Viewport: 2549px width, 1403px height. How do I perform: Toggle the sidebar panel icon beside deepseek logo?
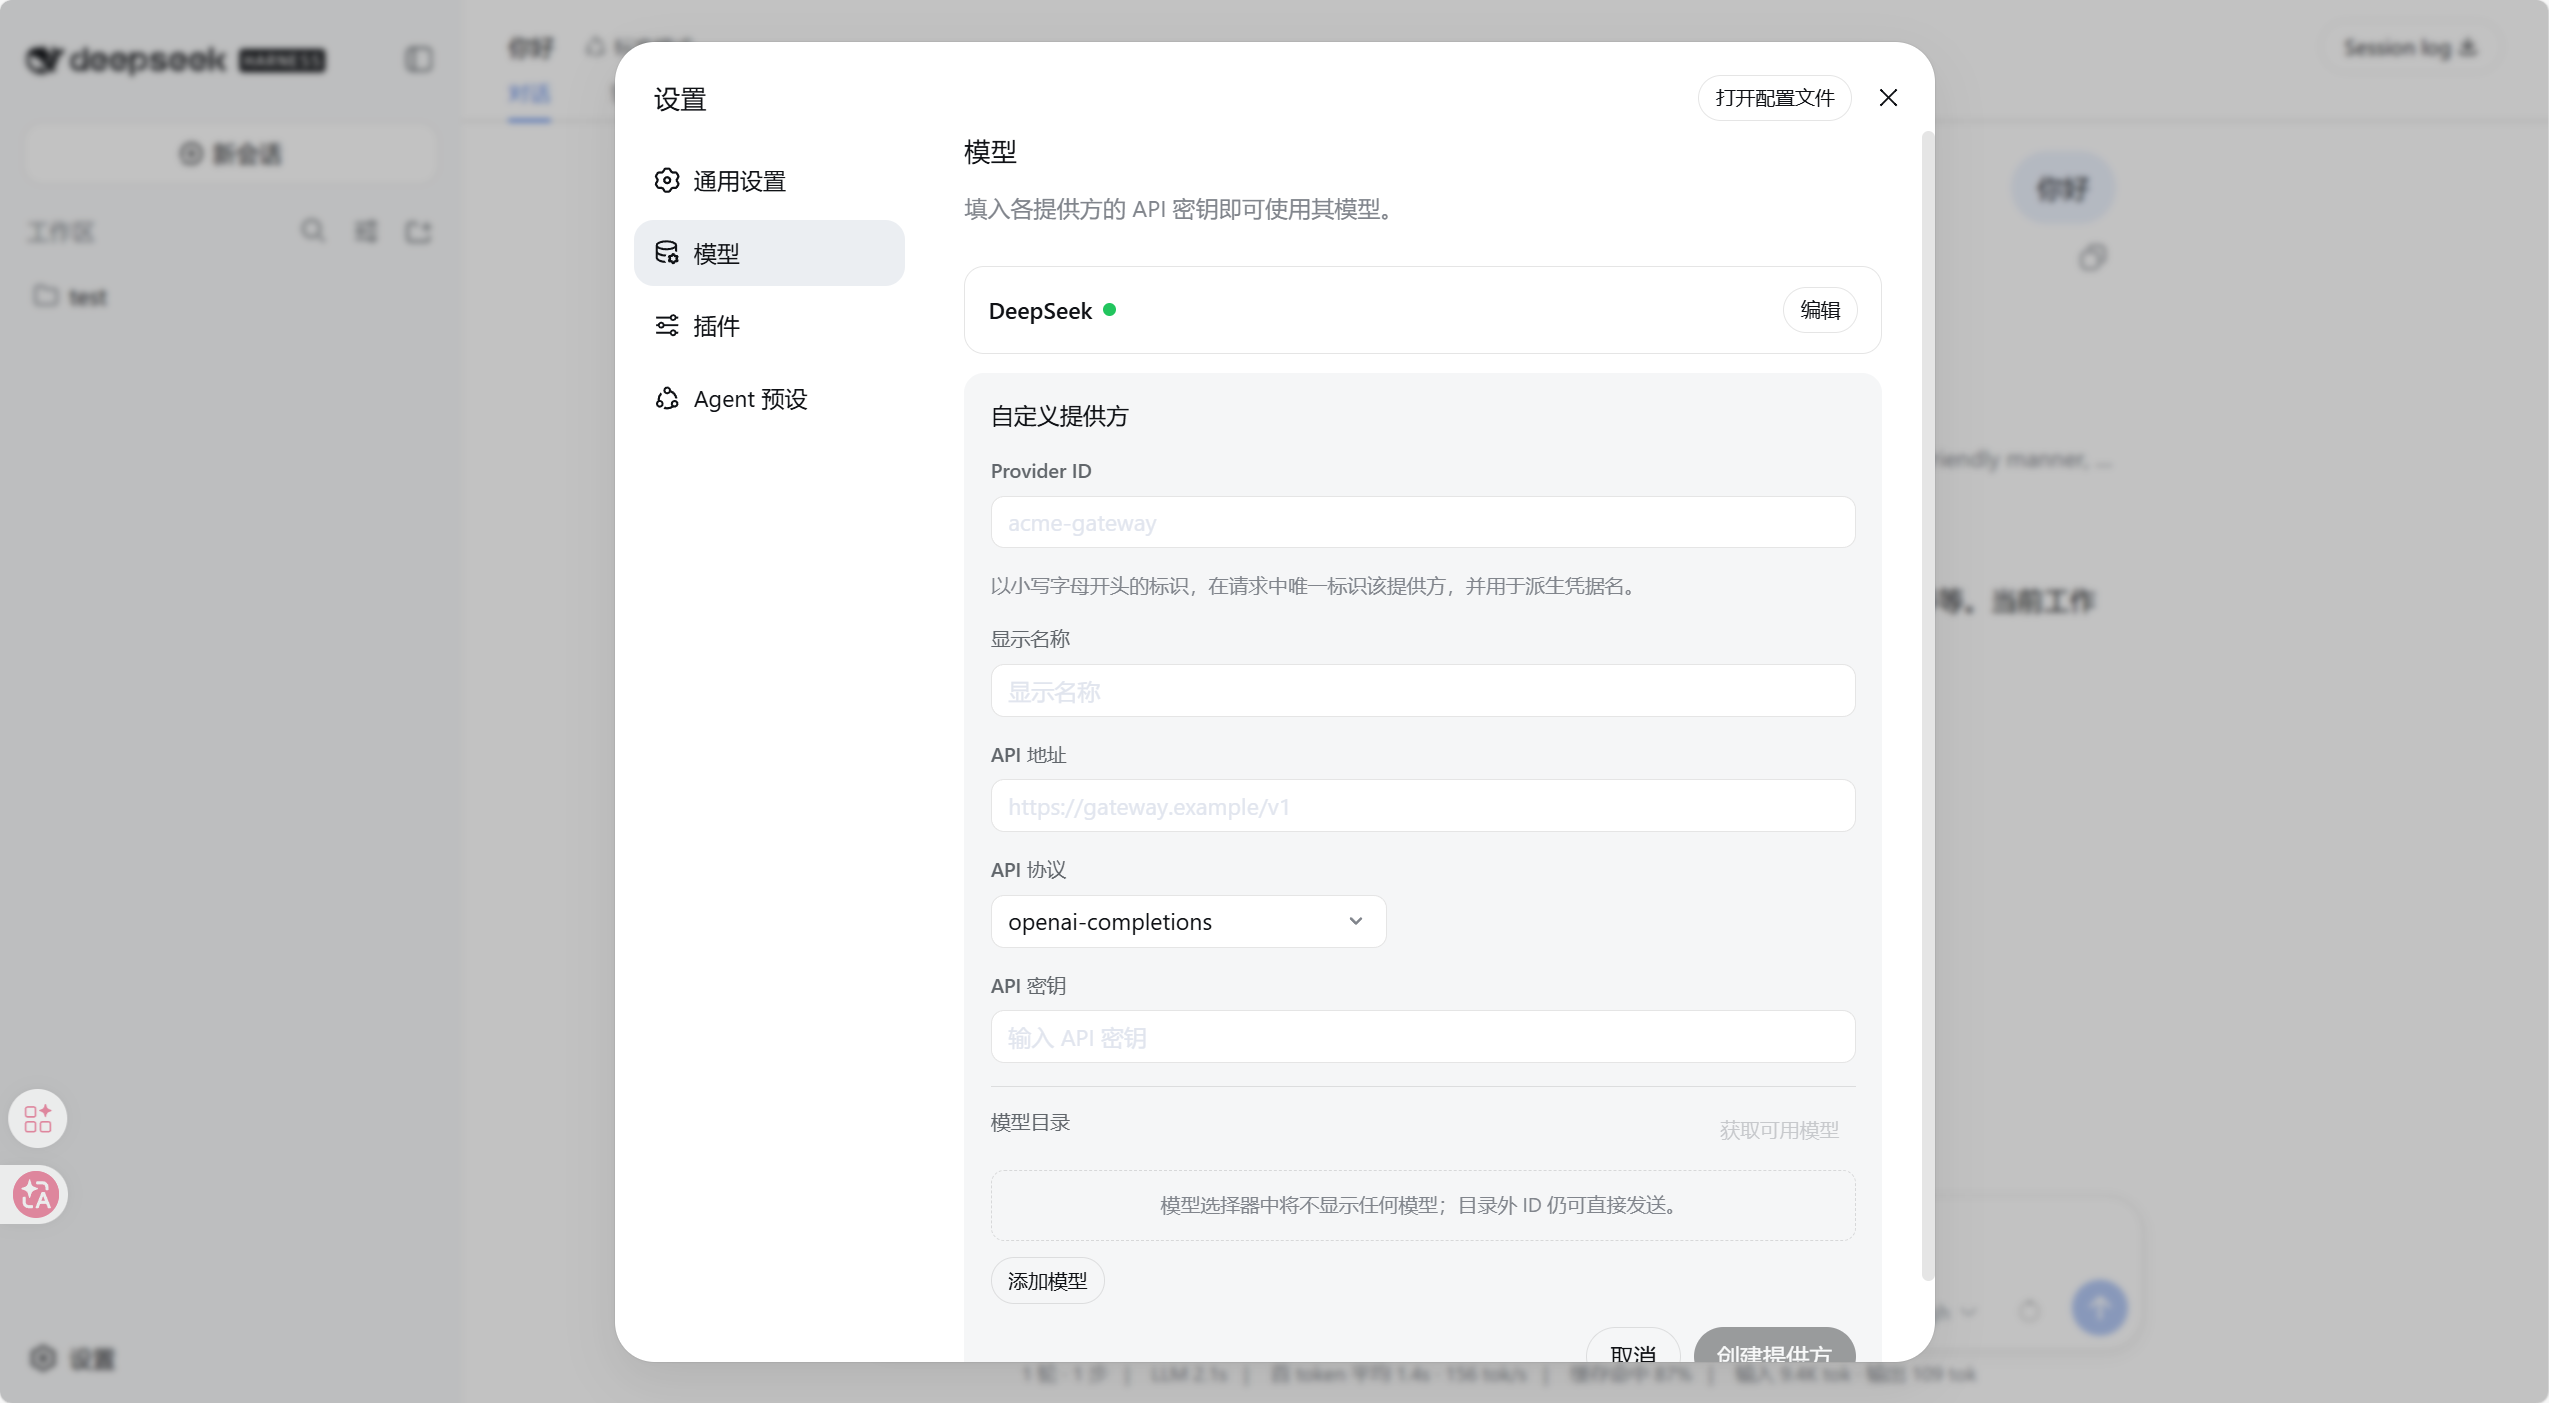click(x=419, y=60)
